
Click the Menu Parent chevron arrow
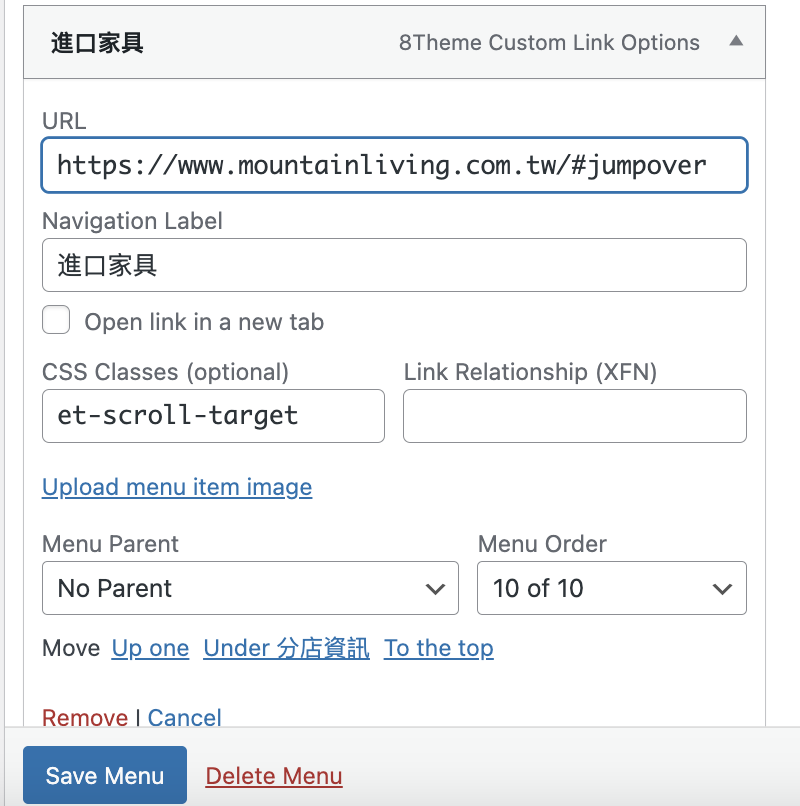[x=435, y=589]
